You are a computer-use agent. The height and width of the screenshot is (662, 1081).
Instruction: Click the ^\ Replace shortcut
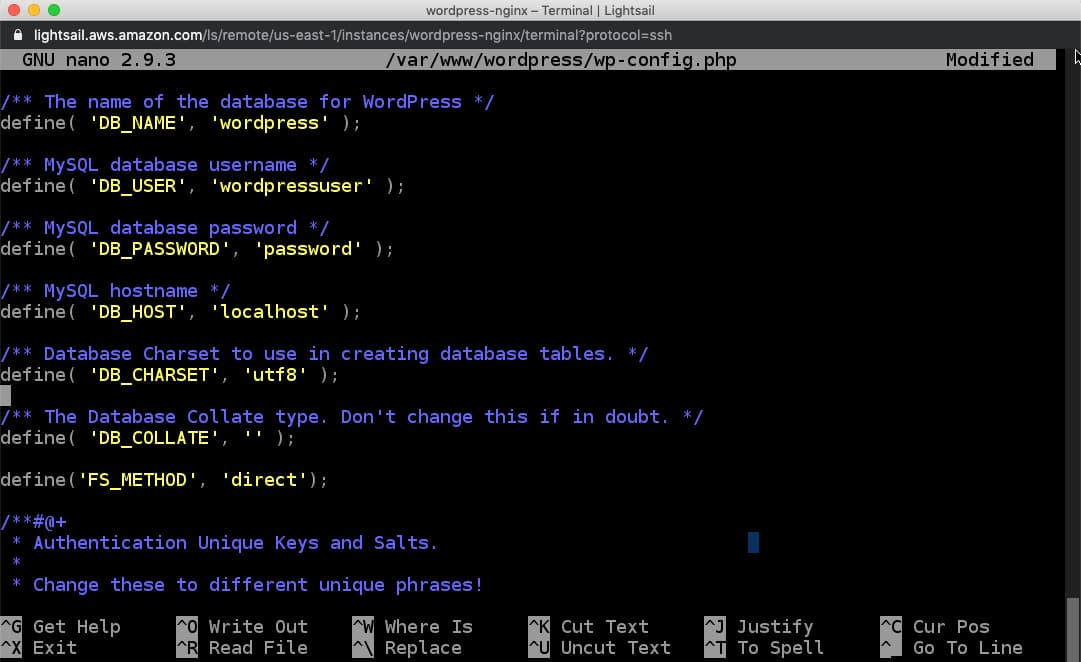(407, 648)
